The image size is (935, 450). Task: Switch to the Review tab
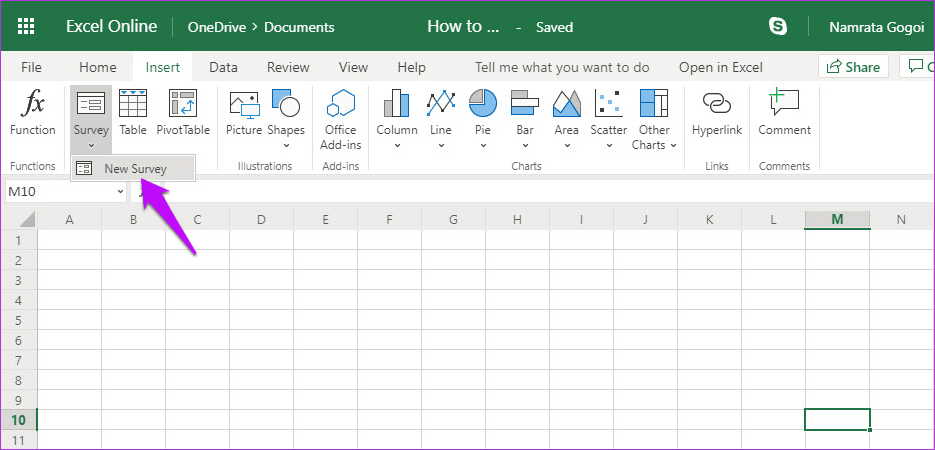click(288, 67)
